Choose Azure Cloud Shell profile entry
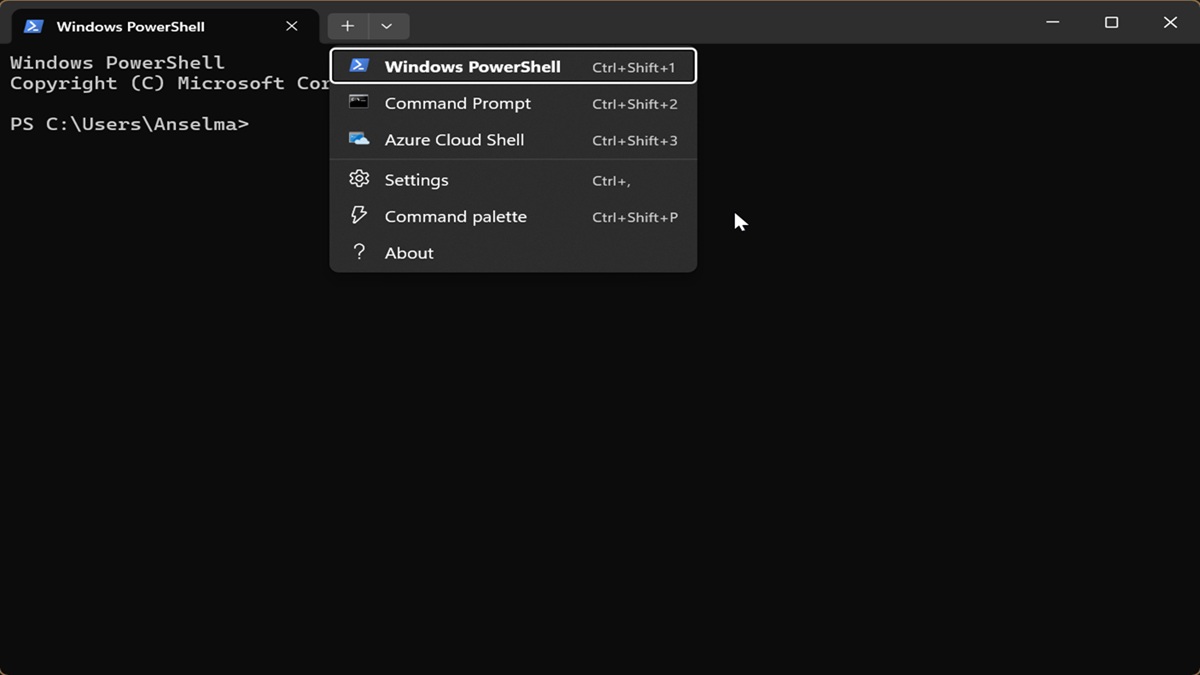Screen dimensions: 1200x675 (x=513, y=140)
